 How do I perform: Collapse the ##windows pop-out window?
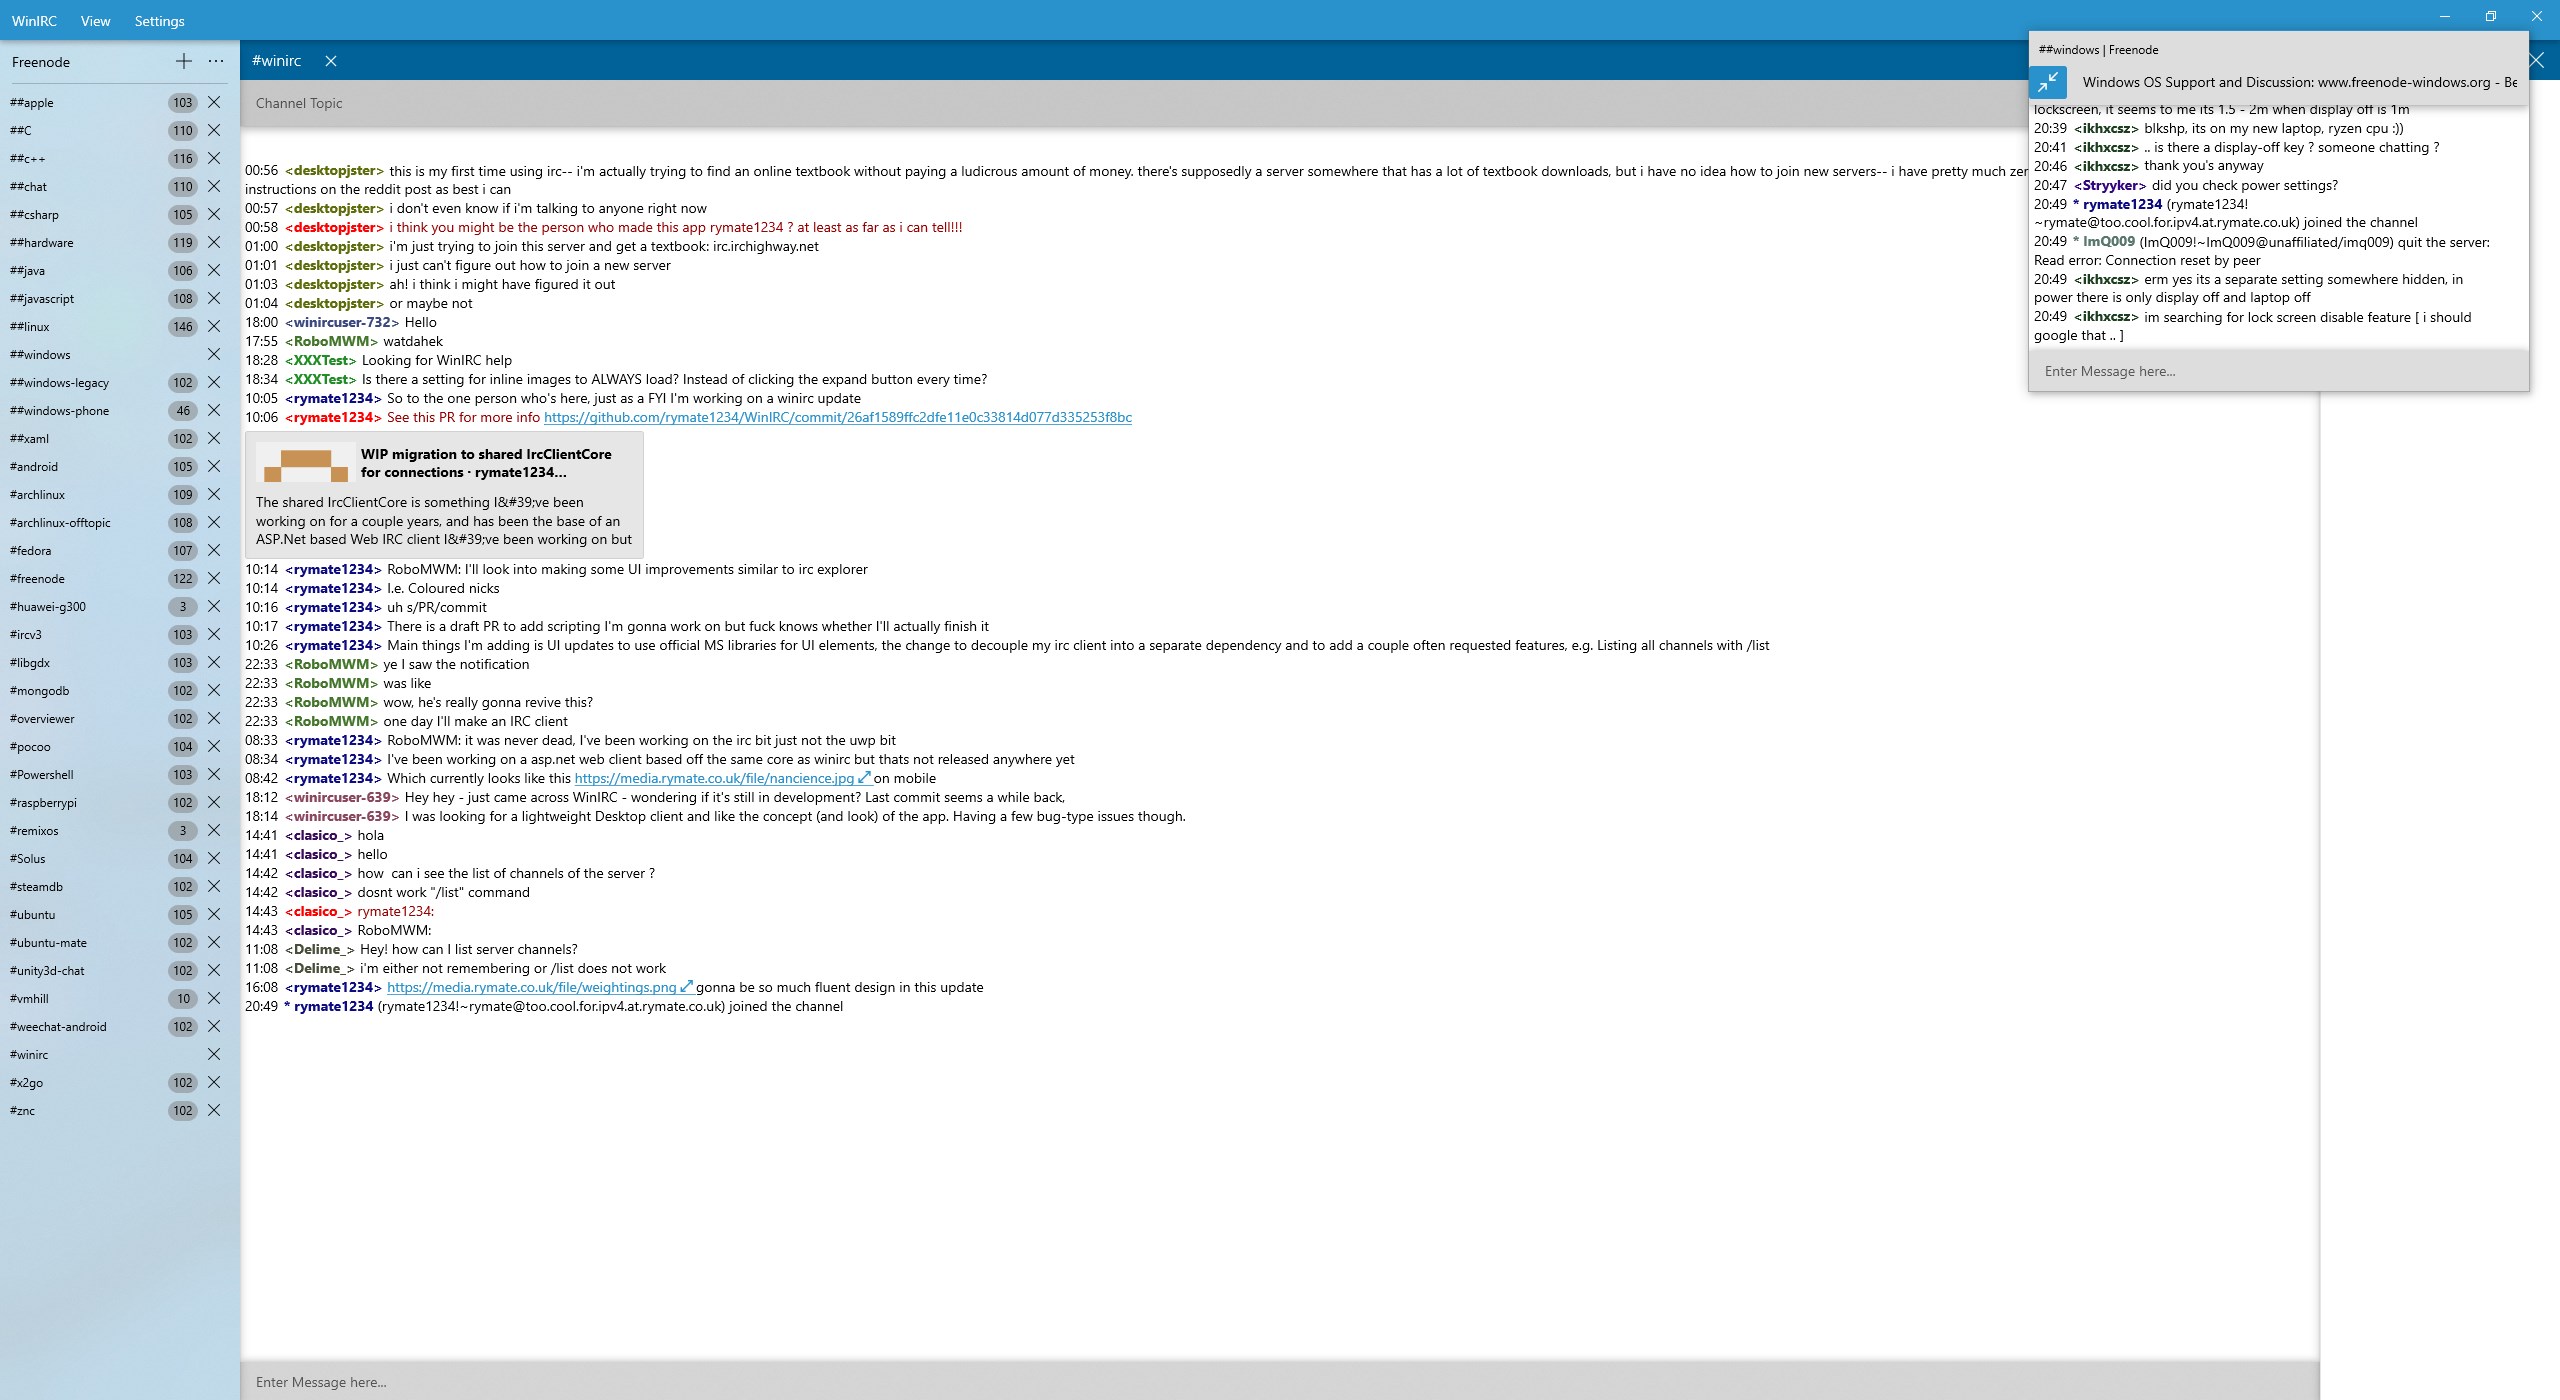2048,82
